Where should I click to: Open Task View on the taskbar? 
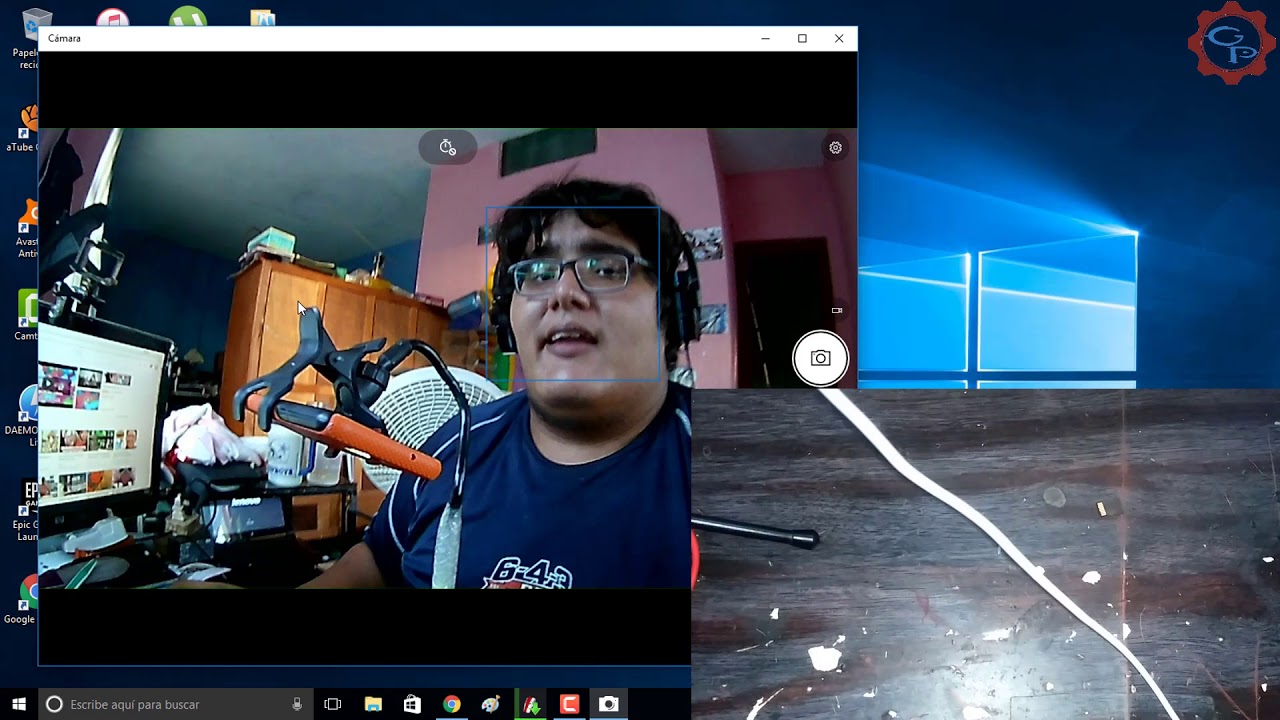click(333, 704)
